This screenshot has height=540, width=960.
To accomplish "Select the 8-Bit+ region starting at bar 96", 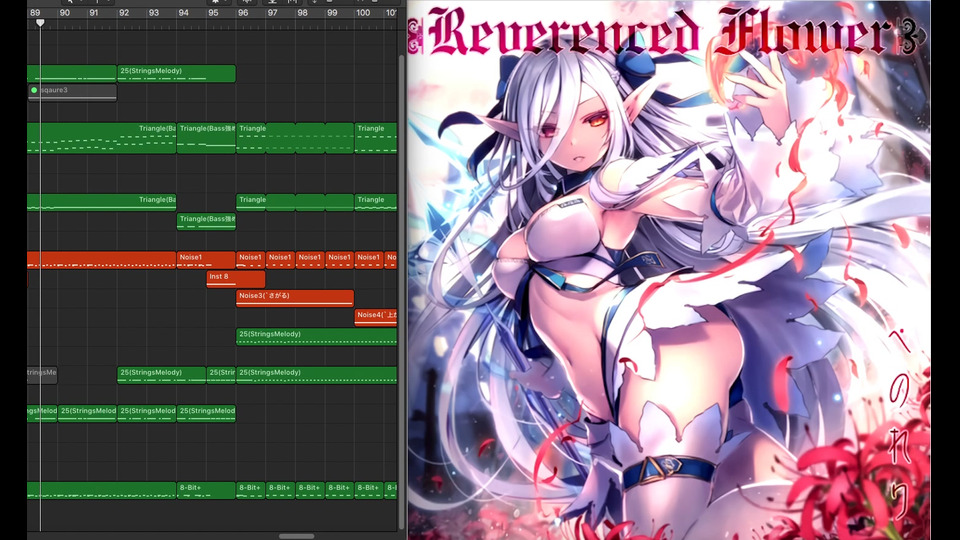I will click(250, 490).
